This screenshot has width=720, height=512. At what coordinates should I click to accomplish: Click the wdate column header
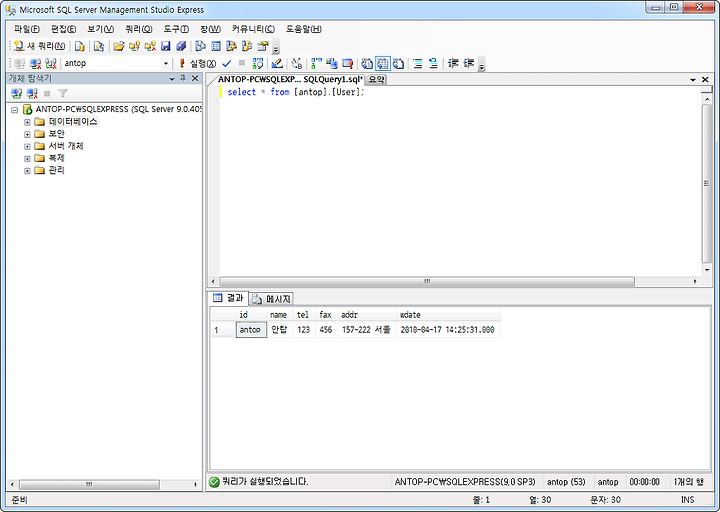click(448, 315)
